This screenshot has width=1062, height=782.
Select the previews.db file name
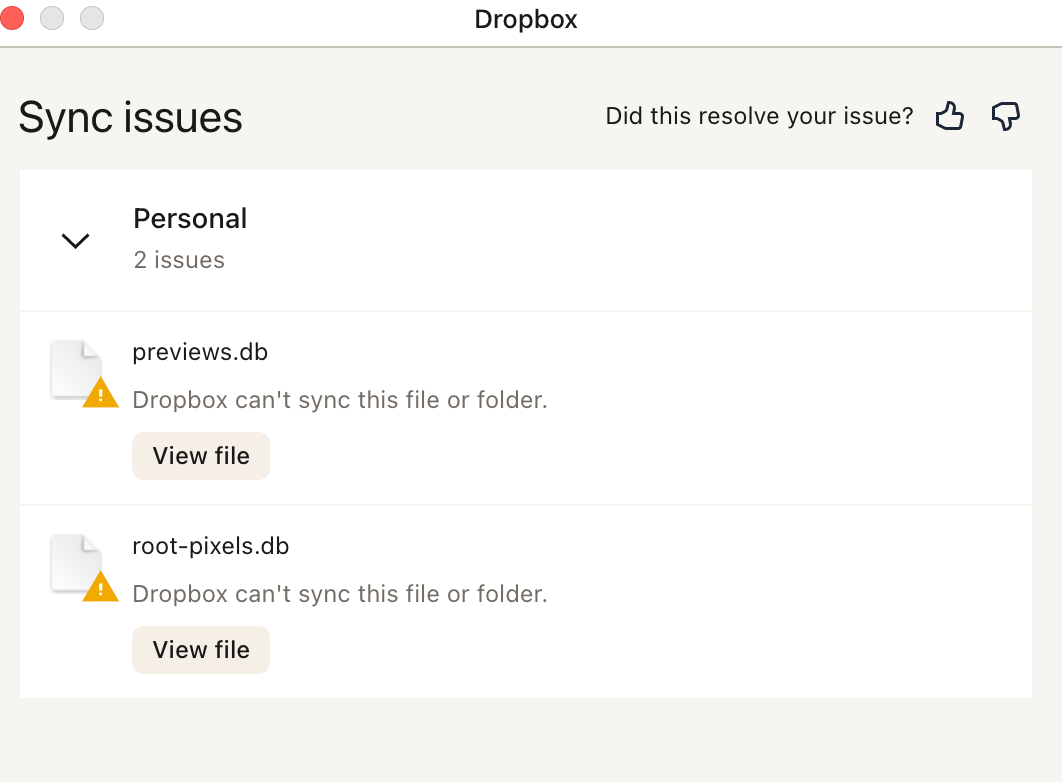pyautogui.click(x=200, y=352)
